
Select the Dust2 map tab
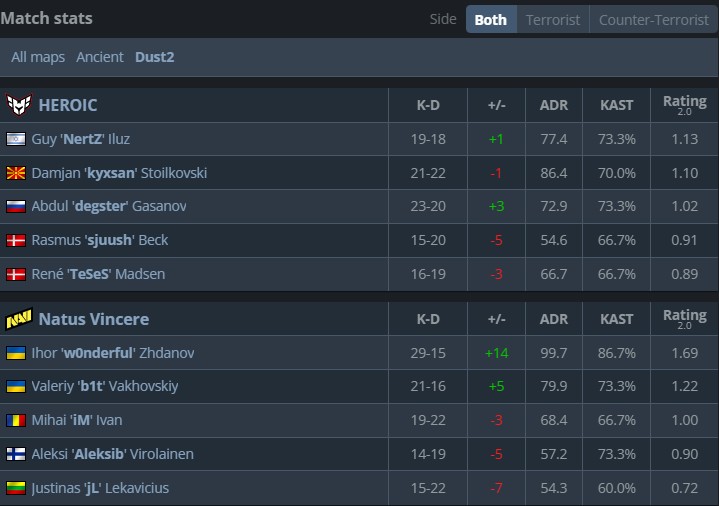pos(155,57)
